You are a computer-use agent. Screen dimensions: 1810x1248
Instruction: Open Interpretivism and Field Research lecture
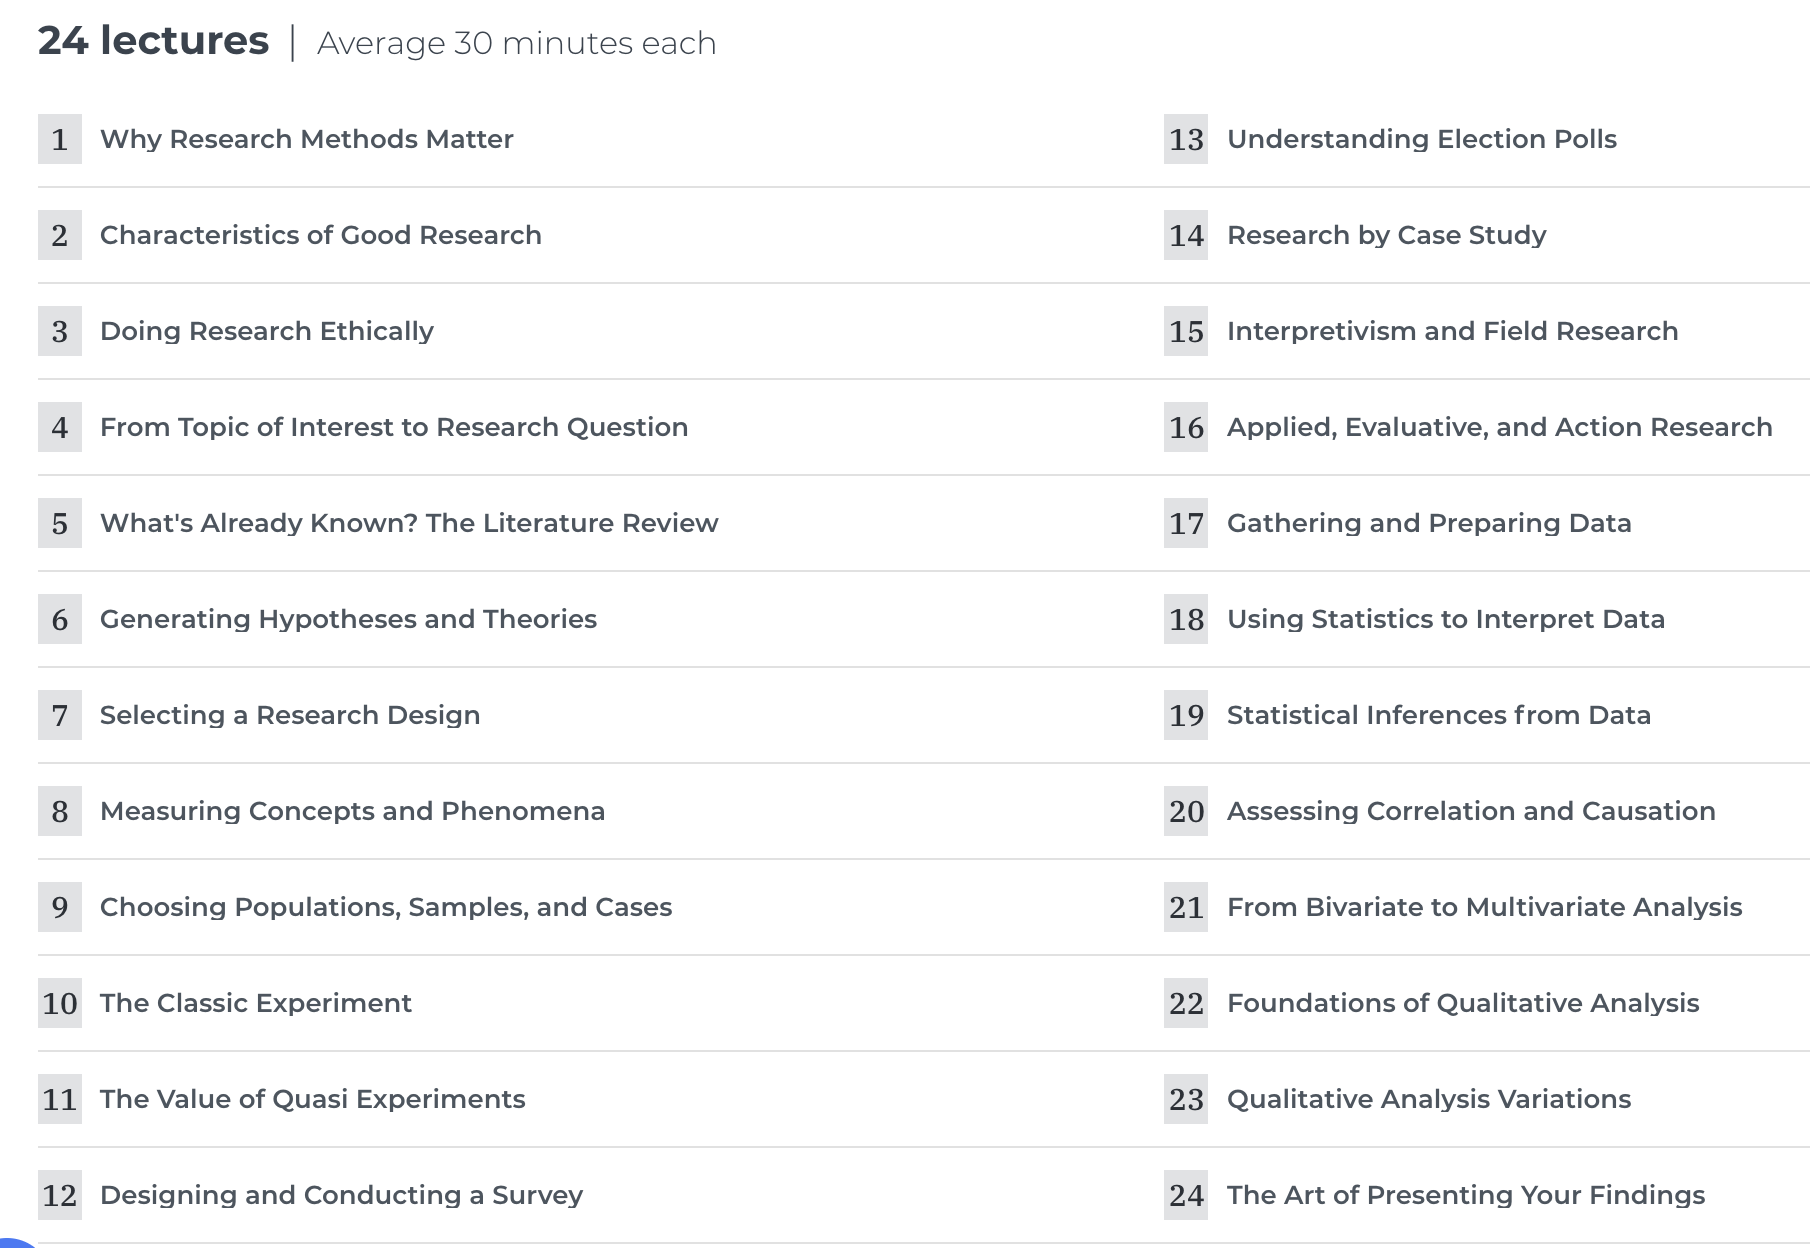(x=1453, y=331)
